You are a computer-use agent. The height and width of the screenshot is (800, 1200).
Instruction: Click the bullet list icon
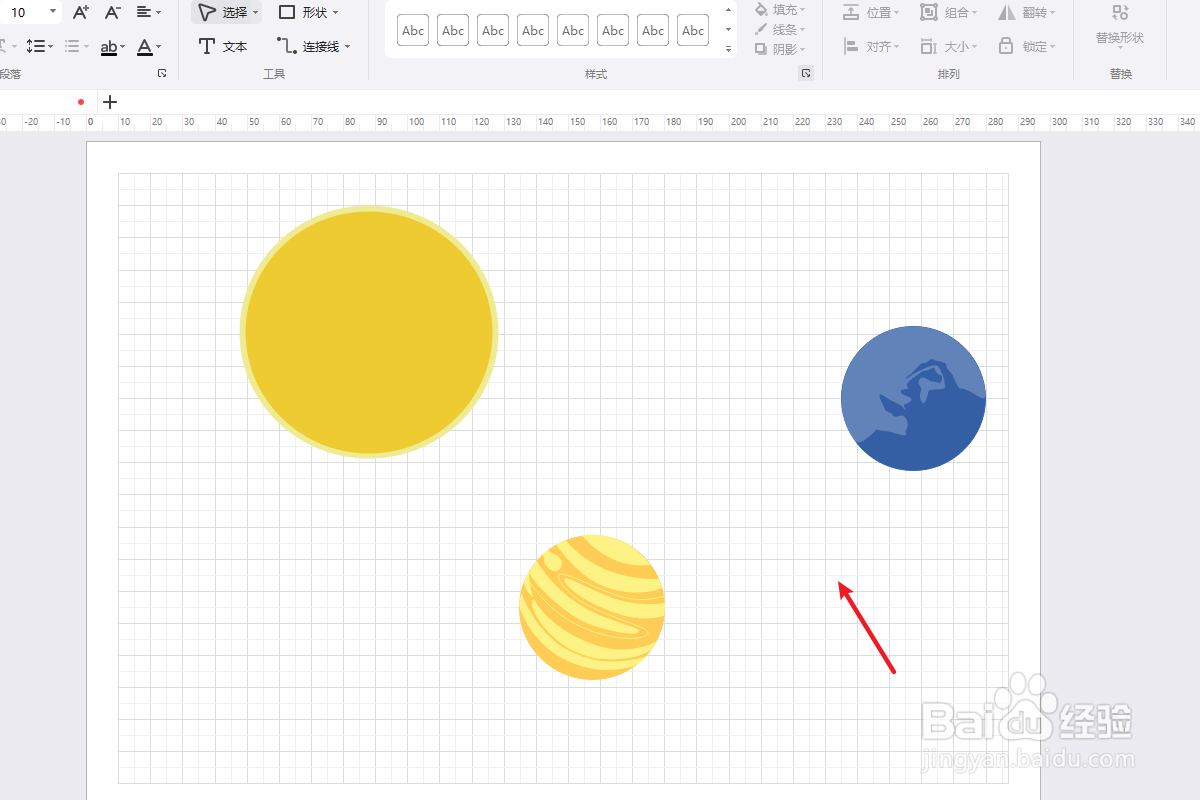pos(71,46)
